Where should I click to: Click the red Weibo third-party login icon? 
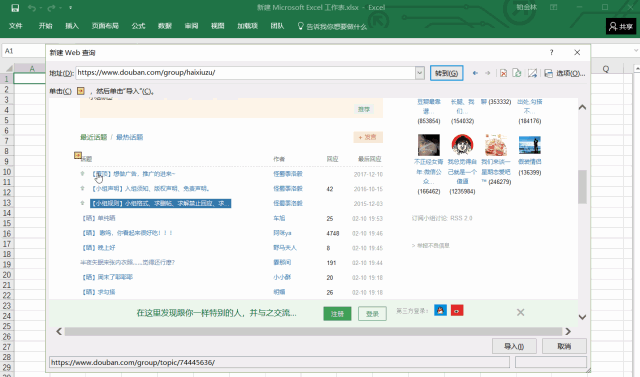(457, 310)
